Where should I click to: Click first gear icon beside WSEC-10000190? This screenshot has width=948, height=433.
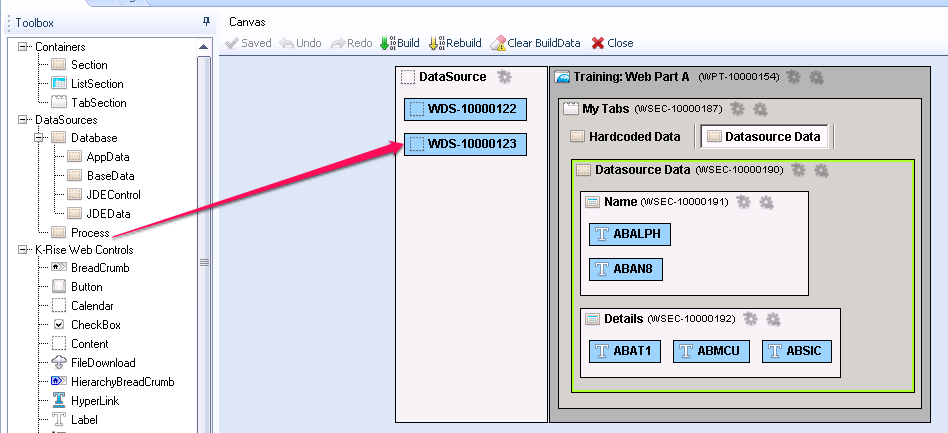click(798, 170)
